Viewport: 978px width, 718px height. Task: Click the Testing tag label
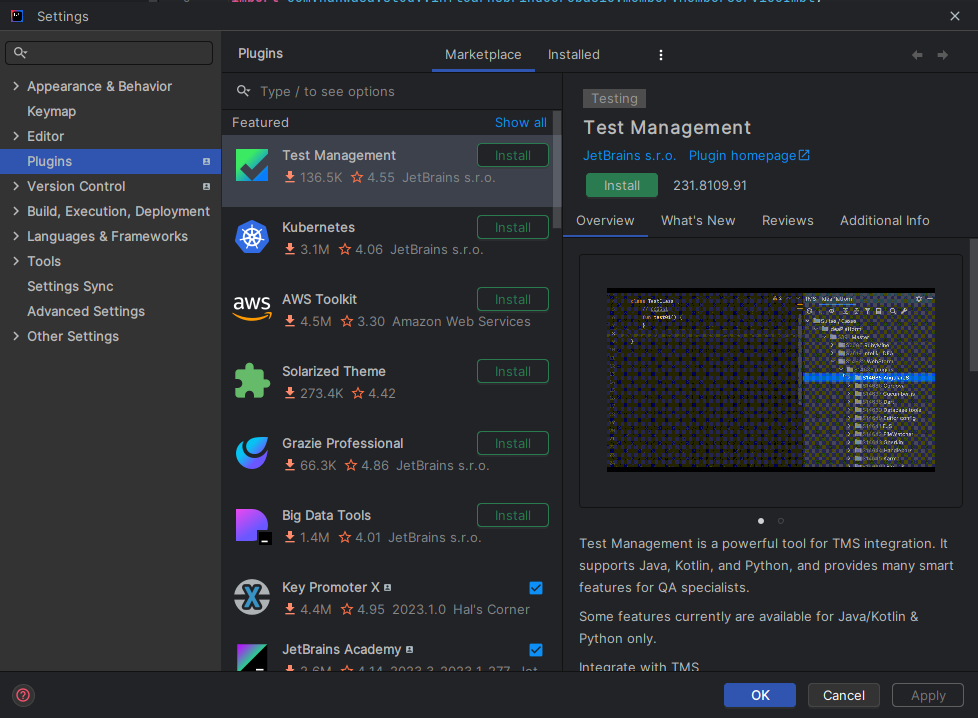click(614, 99)
